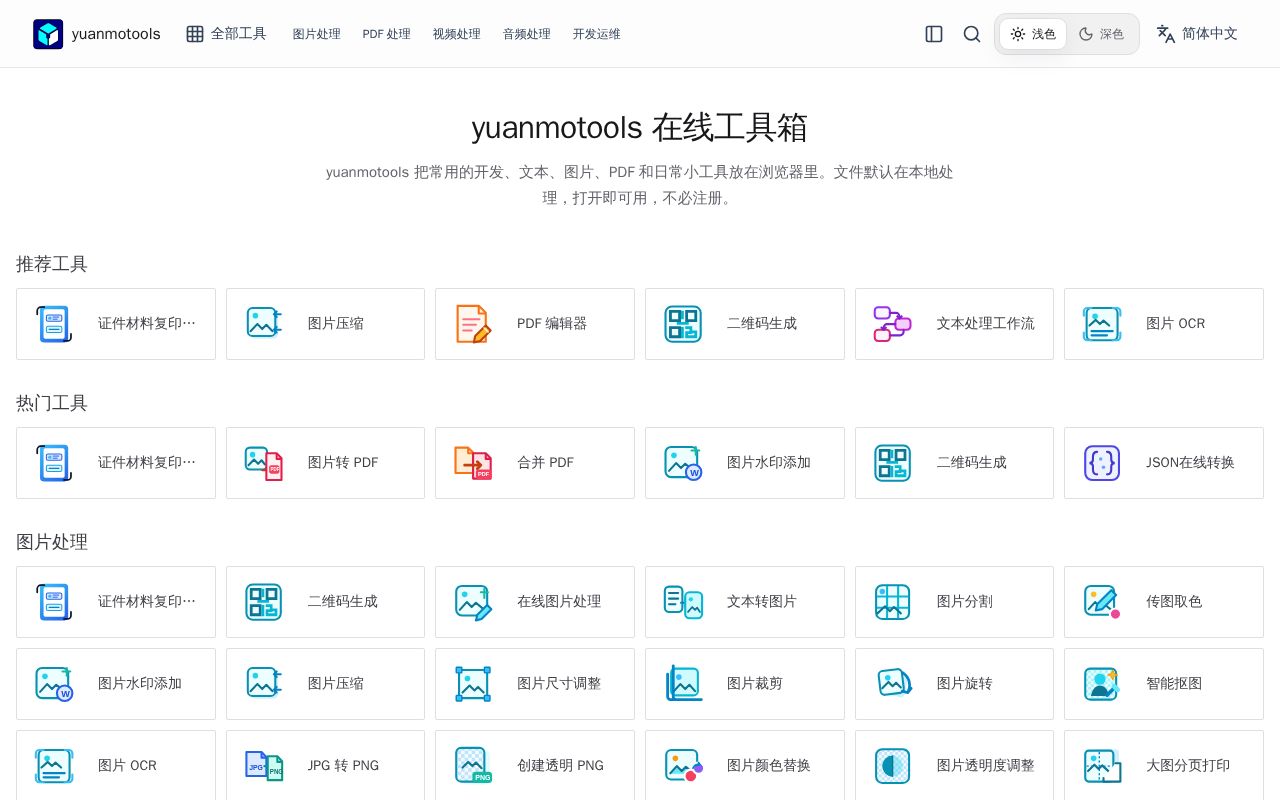Screen dimensions: 1280x800
Task: Click the yuanmotools cube logo
Action: [48, 34]
